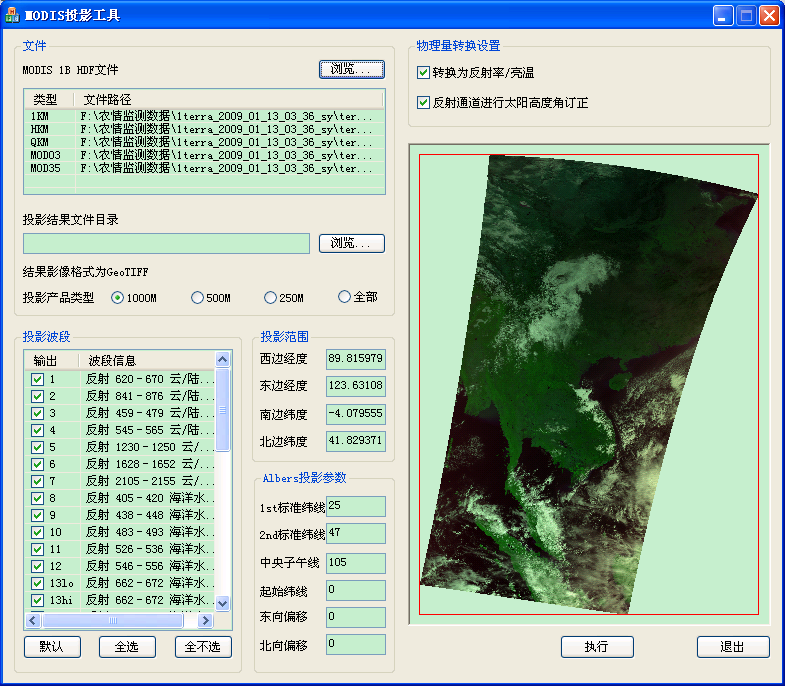Screen dimensions: 785x686
Task: Minimize the MODIS投影工具 window
Action: pos(722,16)
